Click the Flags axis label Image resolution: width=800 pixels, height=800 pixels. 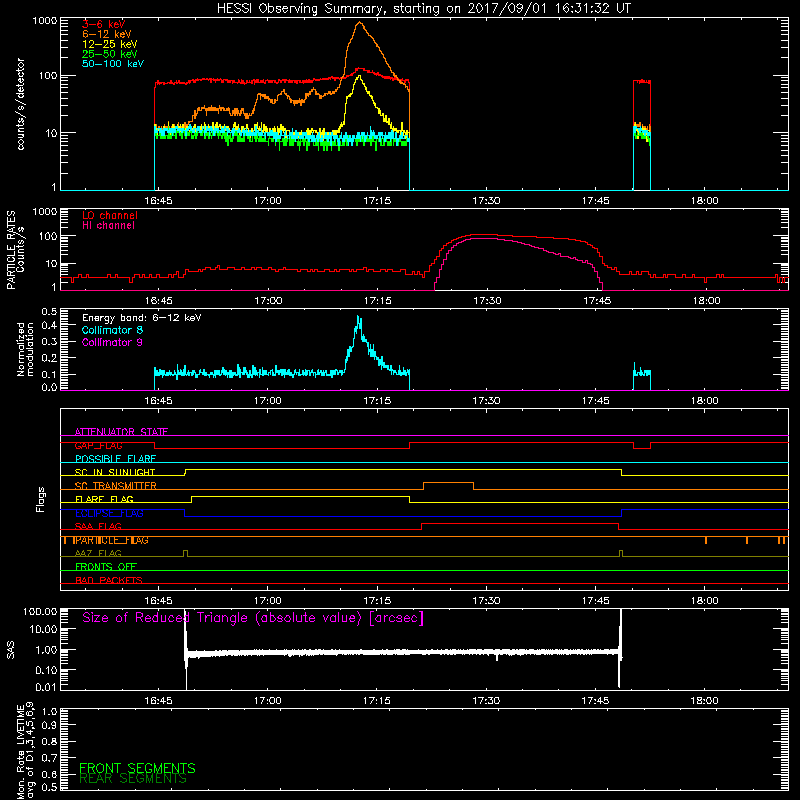tap(41, 499)
